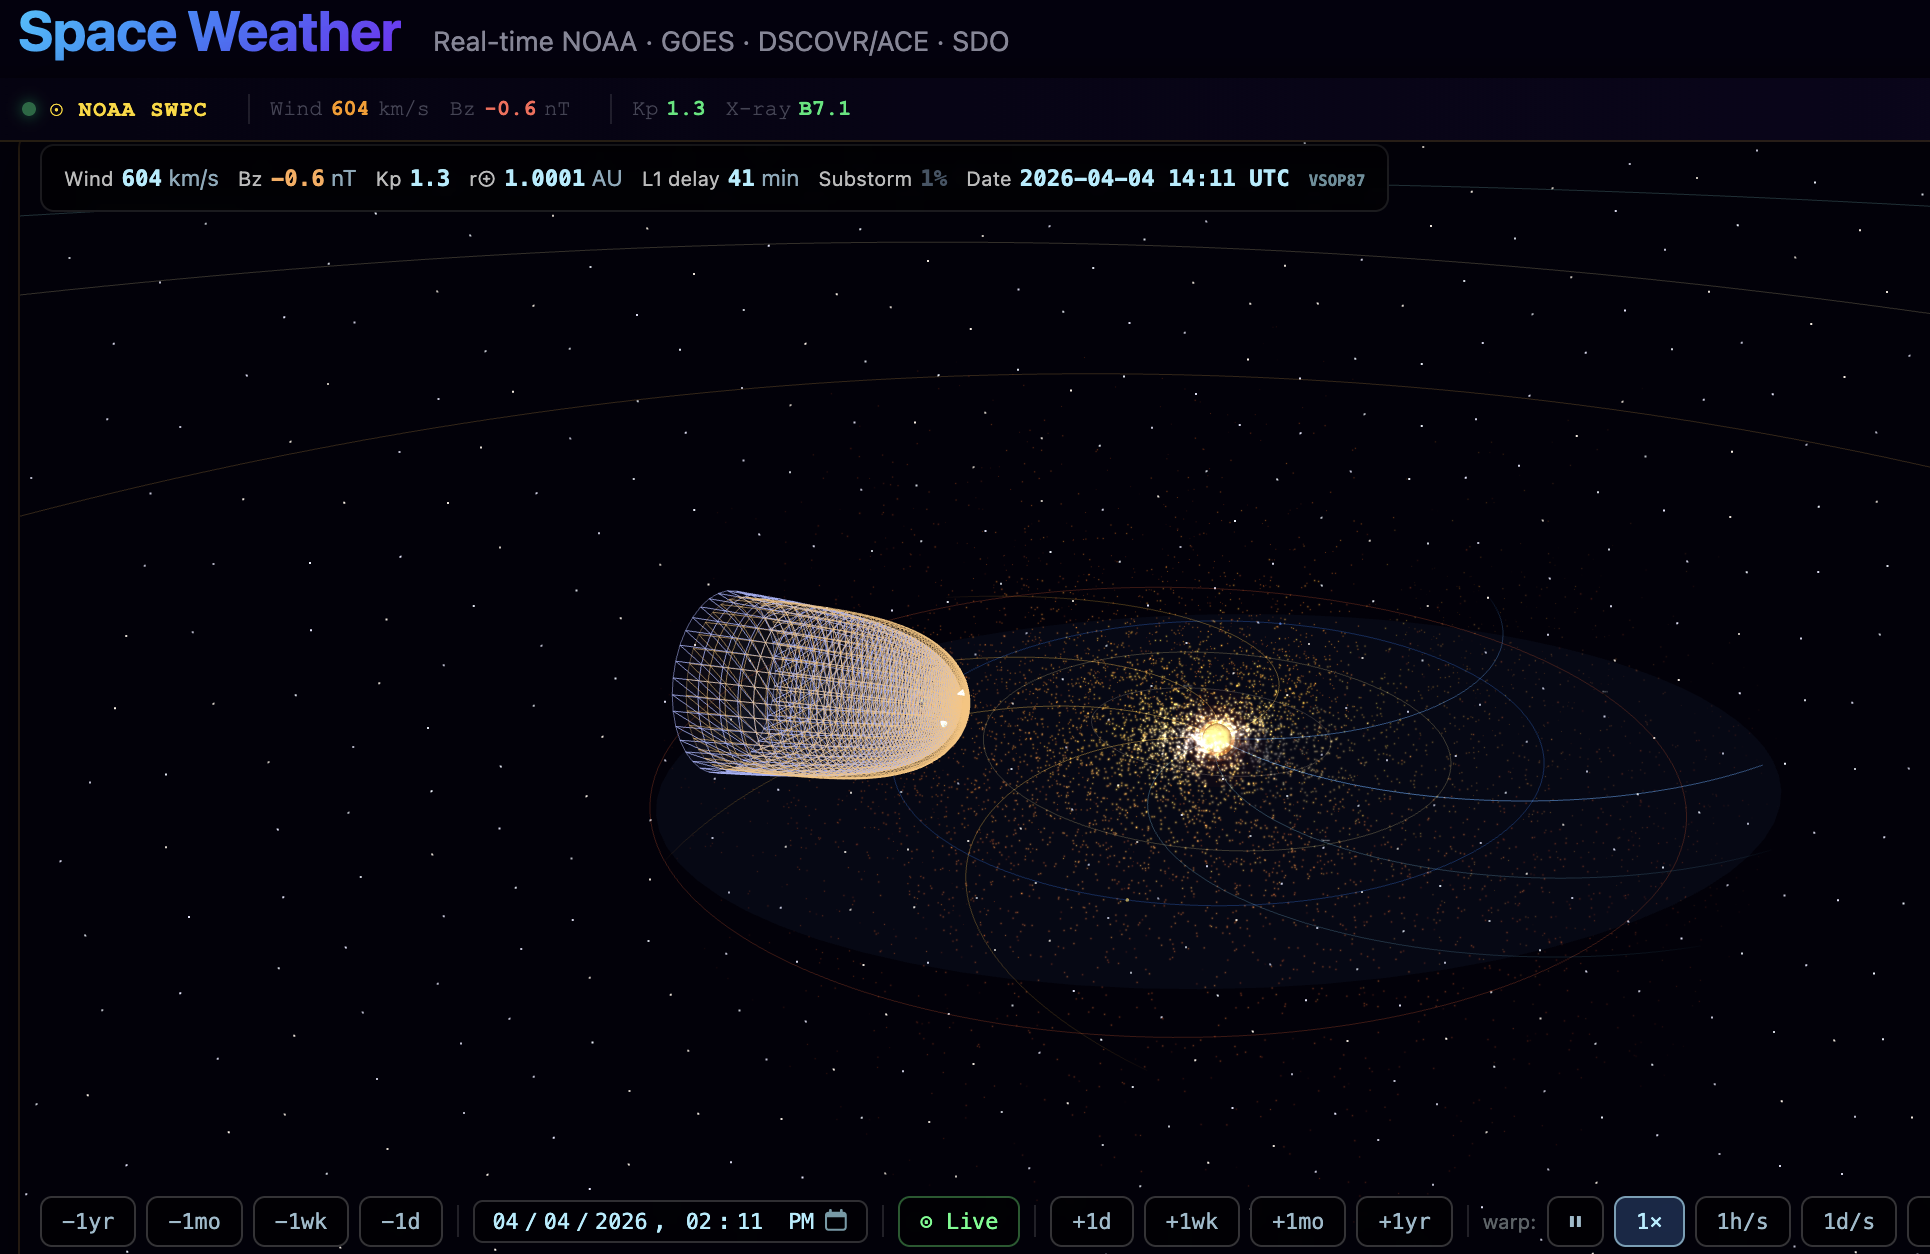The image size is (1930, 1254).
Task: Select the 1× warp speed
Action: [1649, 1221]
